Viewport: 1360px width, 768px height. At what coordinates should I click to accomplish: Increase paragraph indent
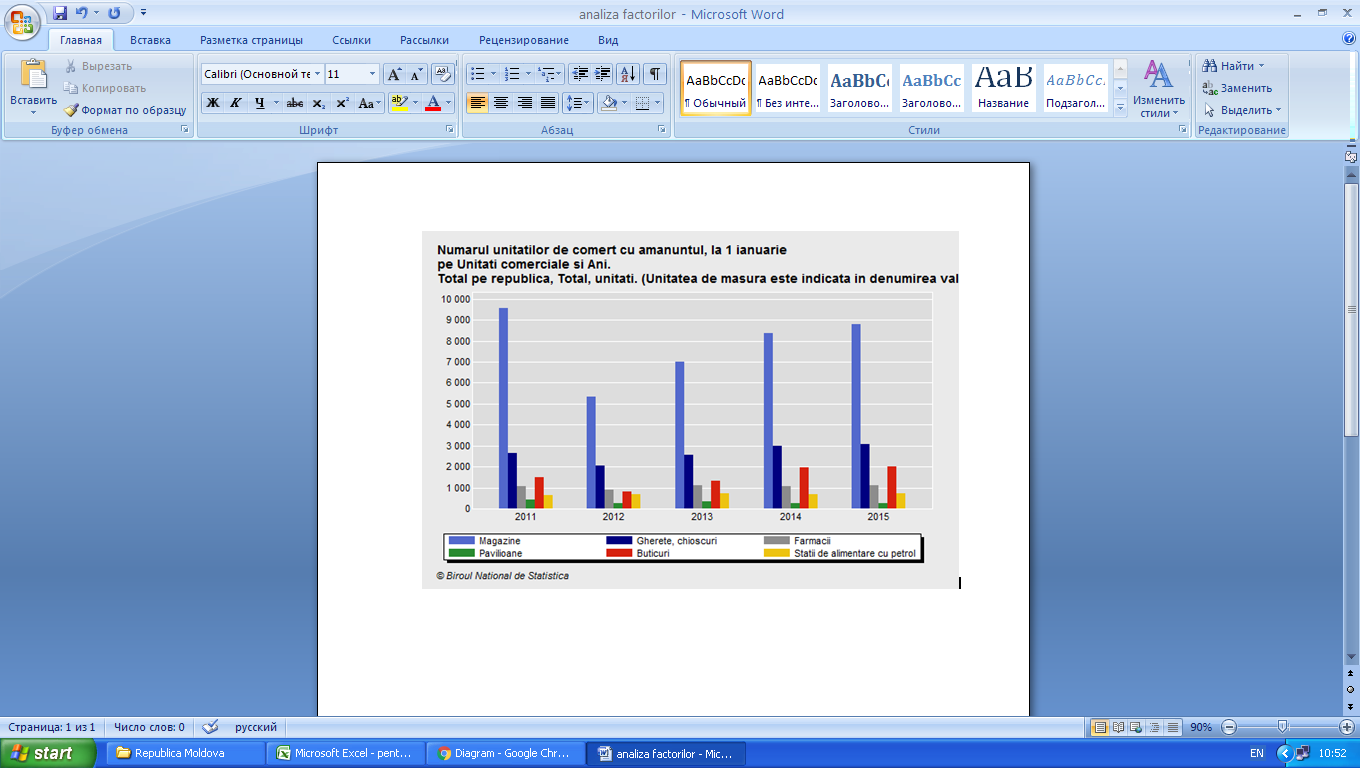pyautogui.click(x=603, y=74)
